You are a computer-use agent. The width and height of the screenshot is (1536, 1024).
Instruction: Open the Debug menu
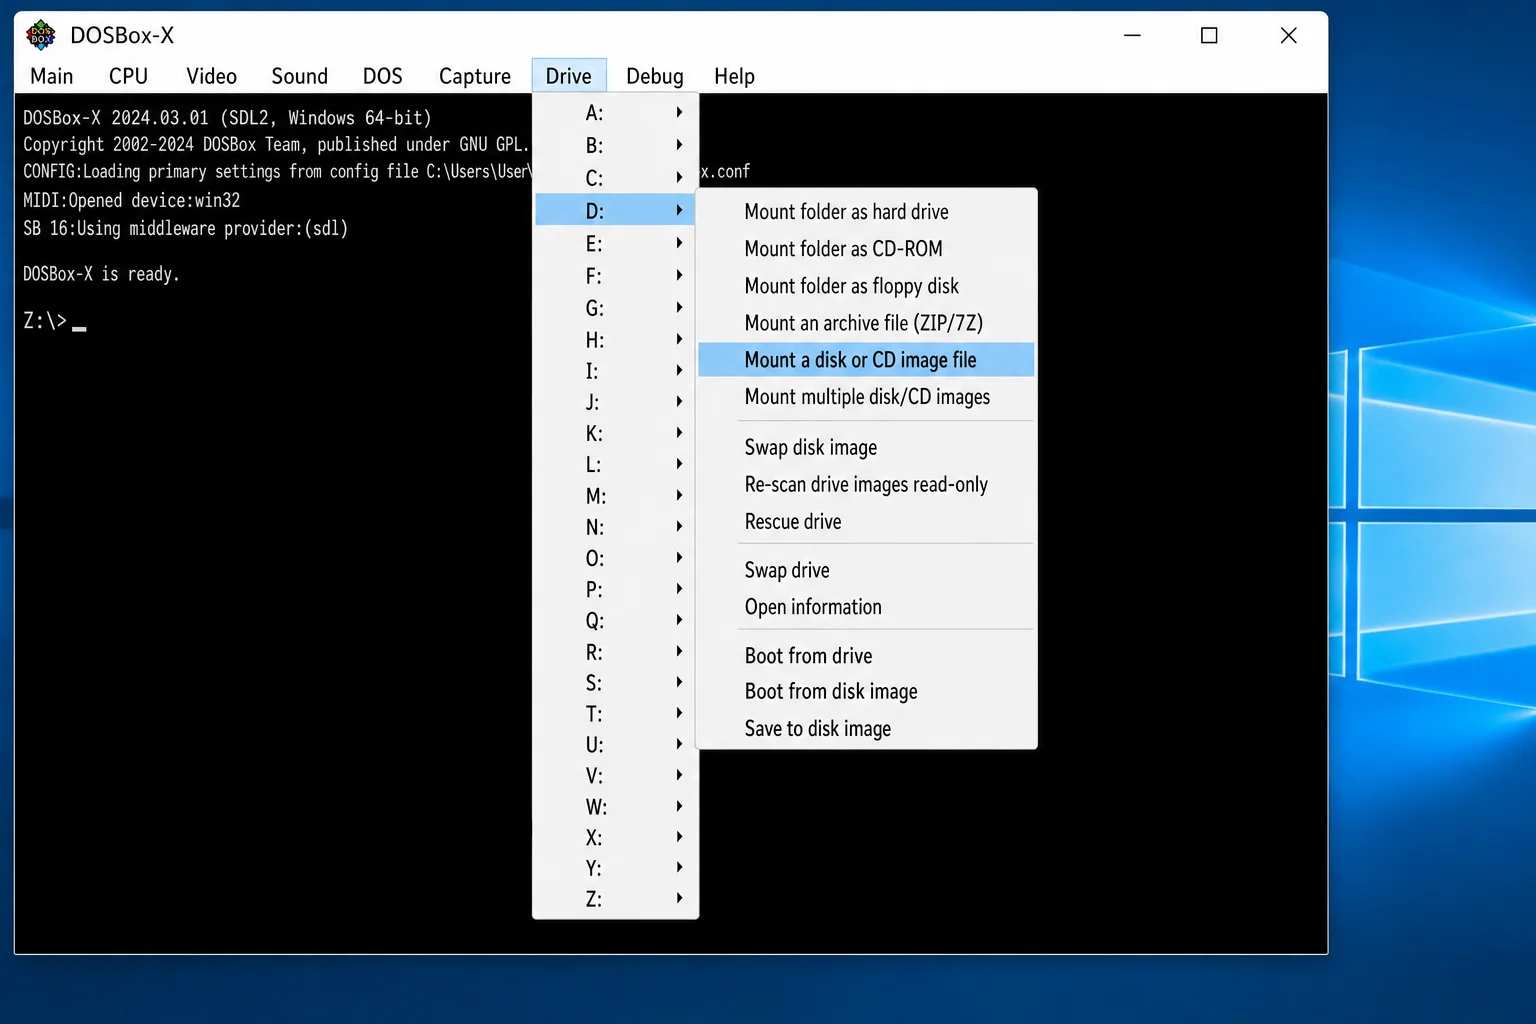tap(654, 76)
